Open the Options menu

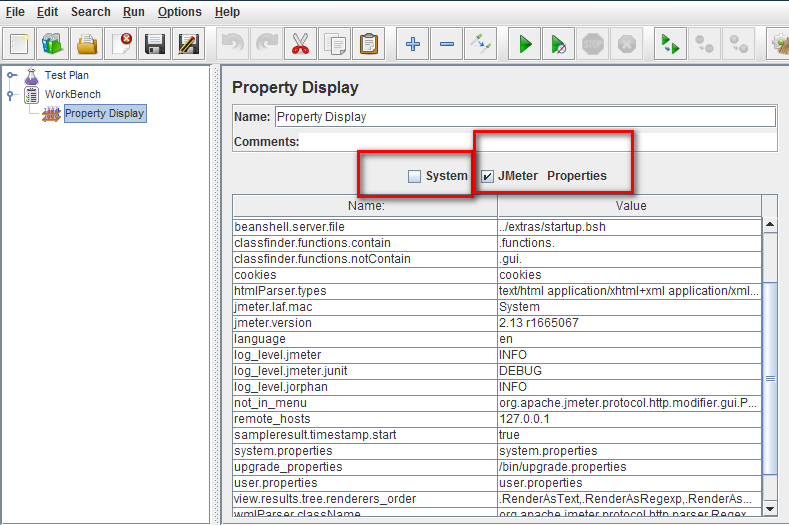click(x=179, y=12)
